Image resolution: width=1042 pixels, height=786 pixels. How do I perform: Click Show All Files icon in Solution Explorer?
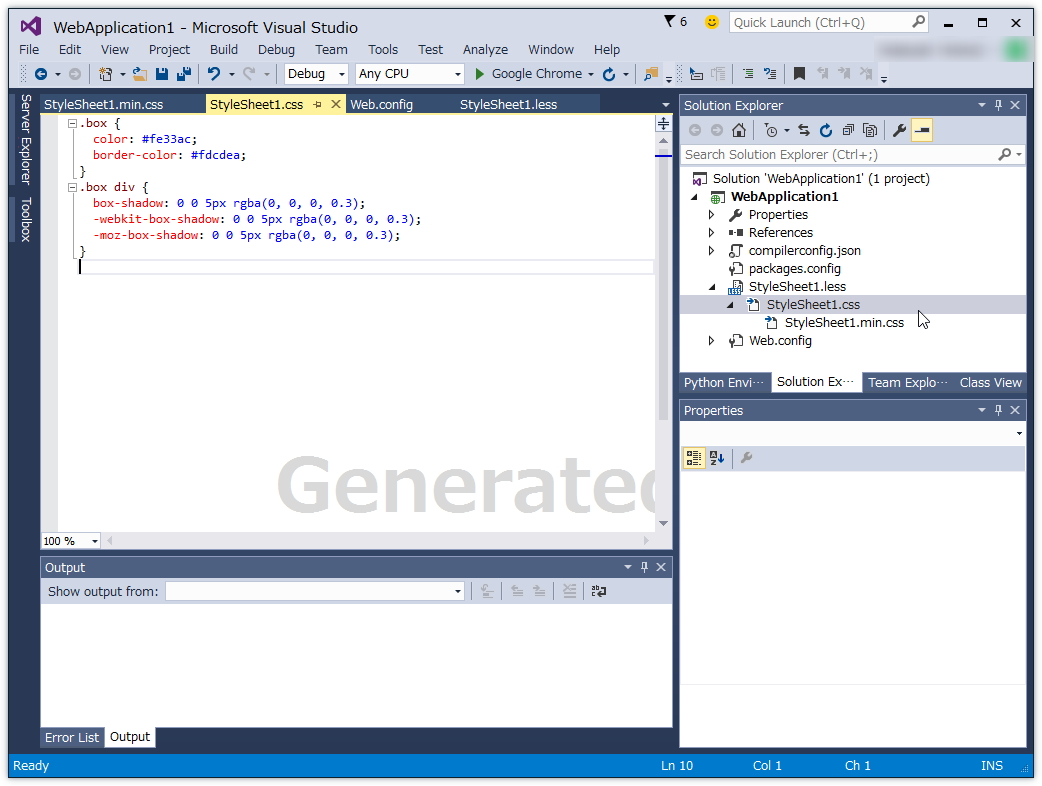870,130
